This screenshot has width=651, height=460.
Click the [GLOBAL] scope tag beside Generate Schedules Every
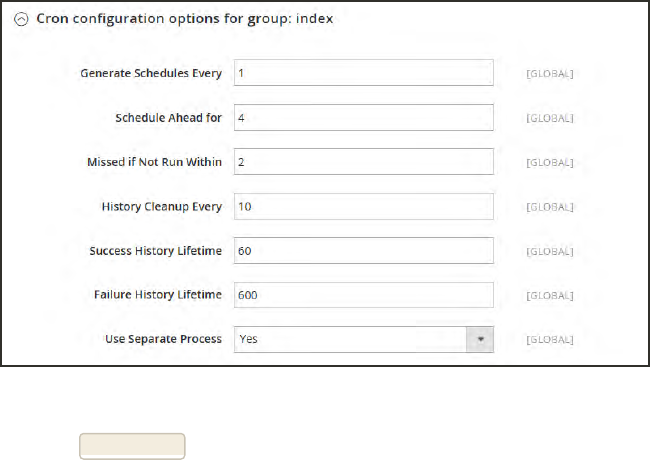[550, 73]
